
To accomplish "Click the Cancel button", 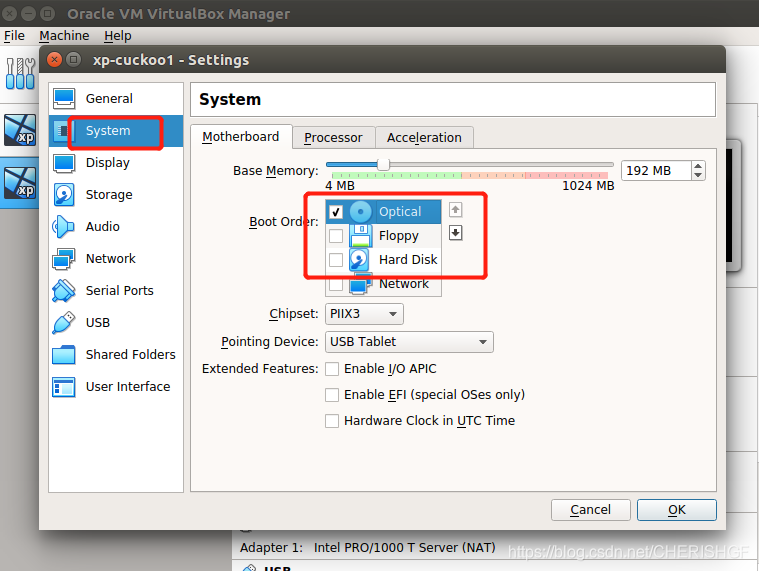I will [591, 510].
